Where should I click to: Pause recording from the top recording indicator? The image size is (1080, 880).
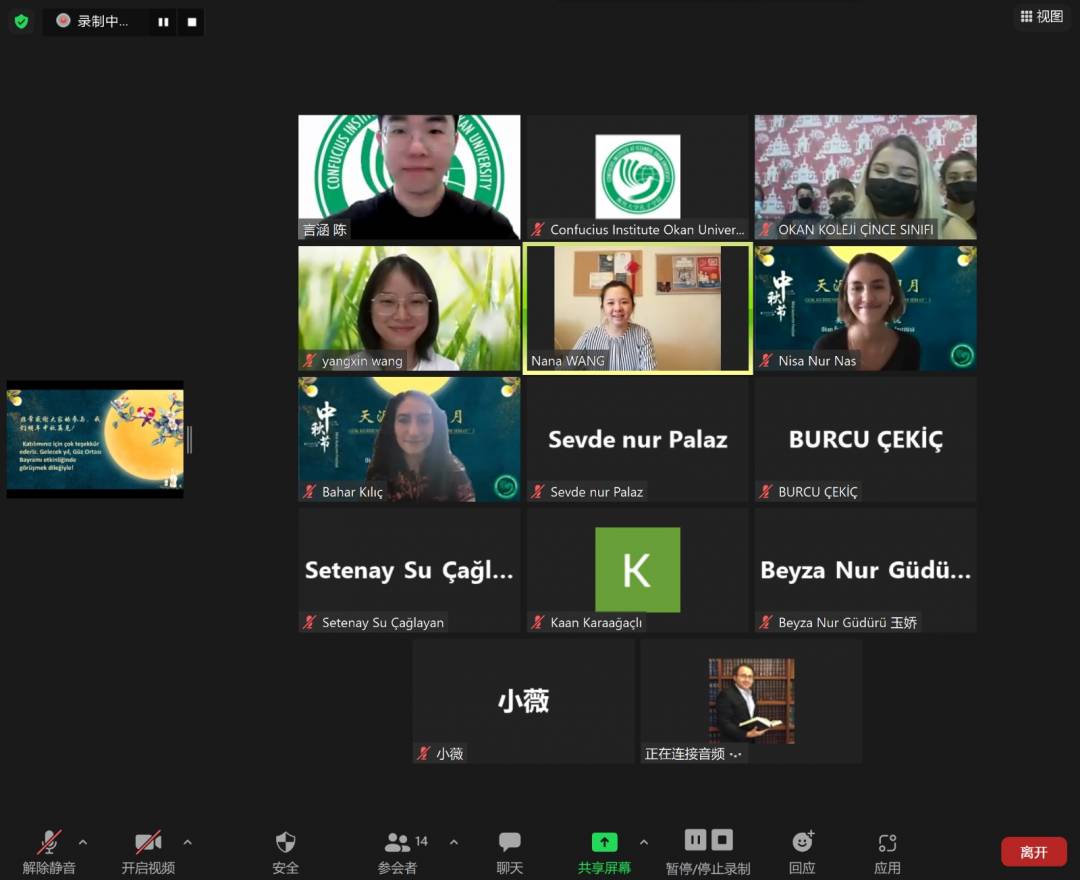[x=163, y=22]
